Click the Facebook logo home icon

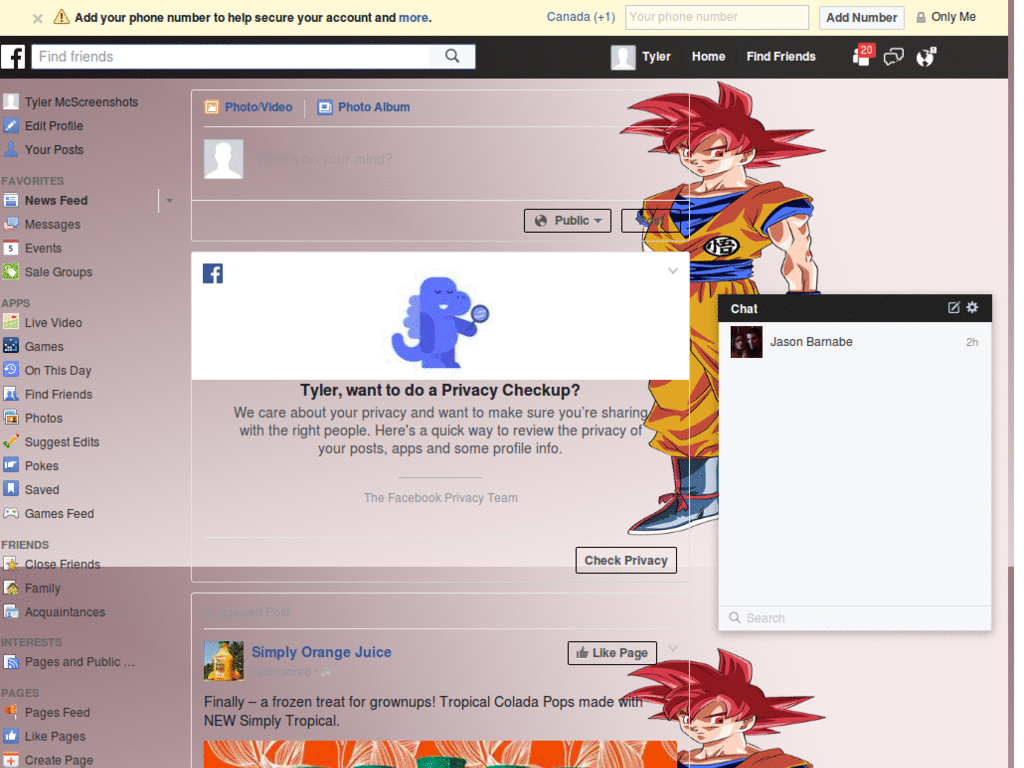tap(14, 57)
